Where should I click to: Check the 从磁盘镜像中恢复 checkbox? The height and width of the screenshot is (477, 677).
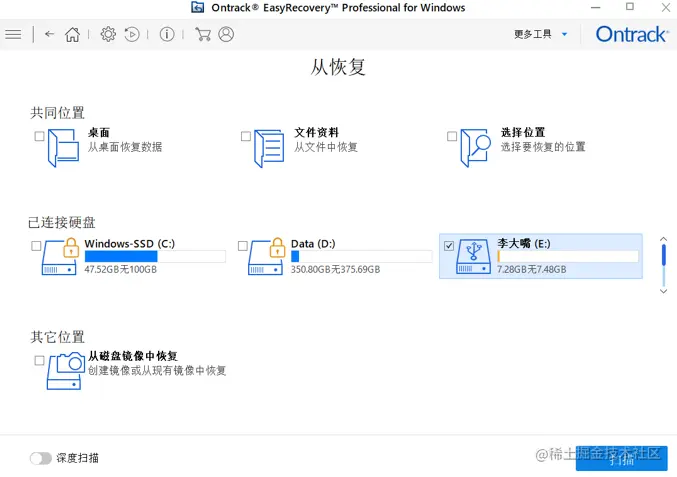click(x=39, y=360)
